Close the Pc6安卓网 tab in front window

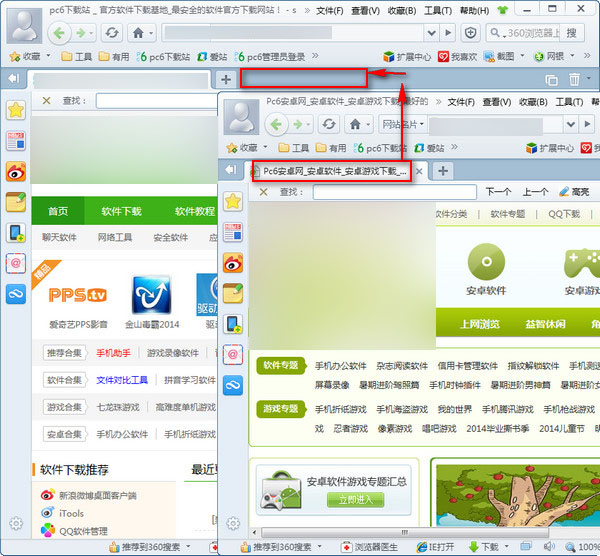(419, 171)
